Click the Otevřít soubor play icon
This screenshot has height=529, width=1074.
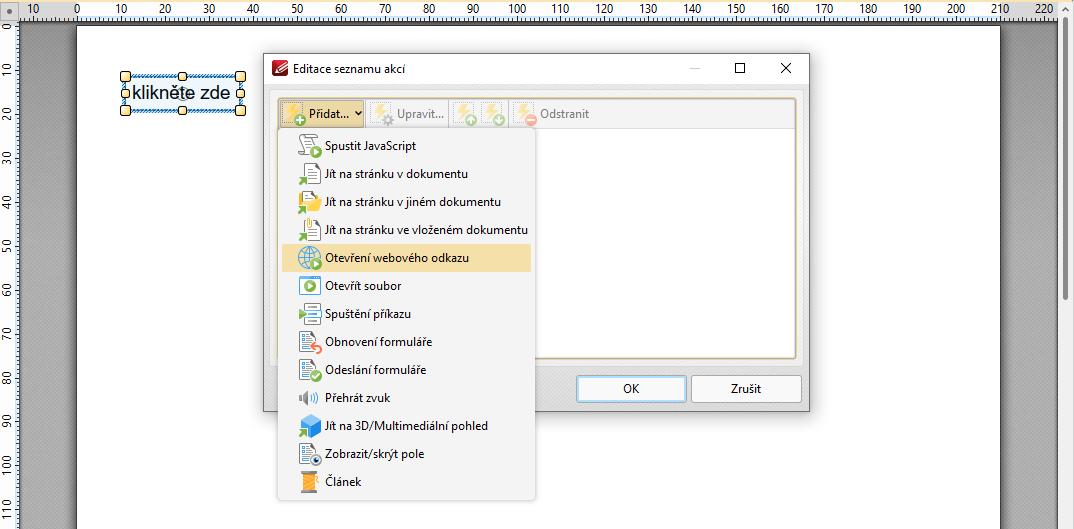click(x=310, y=286)
